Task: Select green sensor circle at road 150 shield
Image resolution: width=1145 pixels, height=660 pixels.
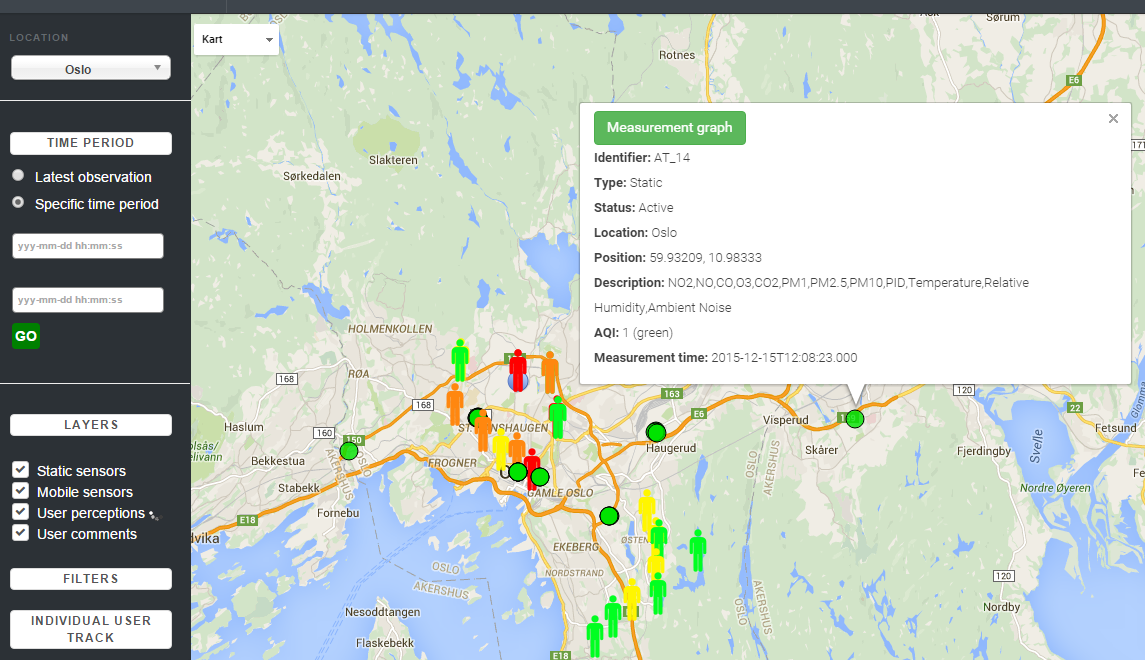Action: [349, 451]
